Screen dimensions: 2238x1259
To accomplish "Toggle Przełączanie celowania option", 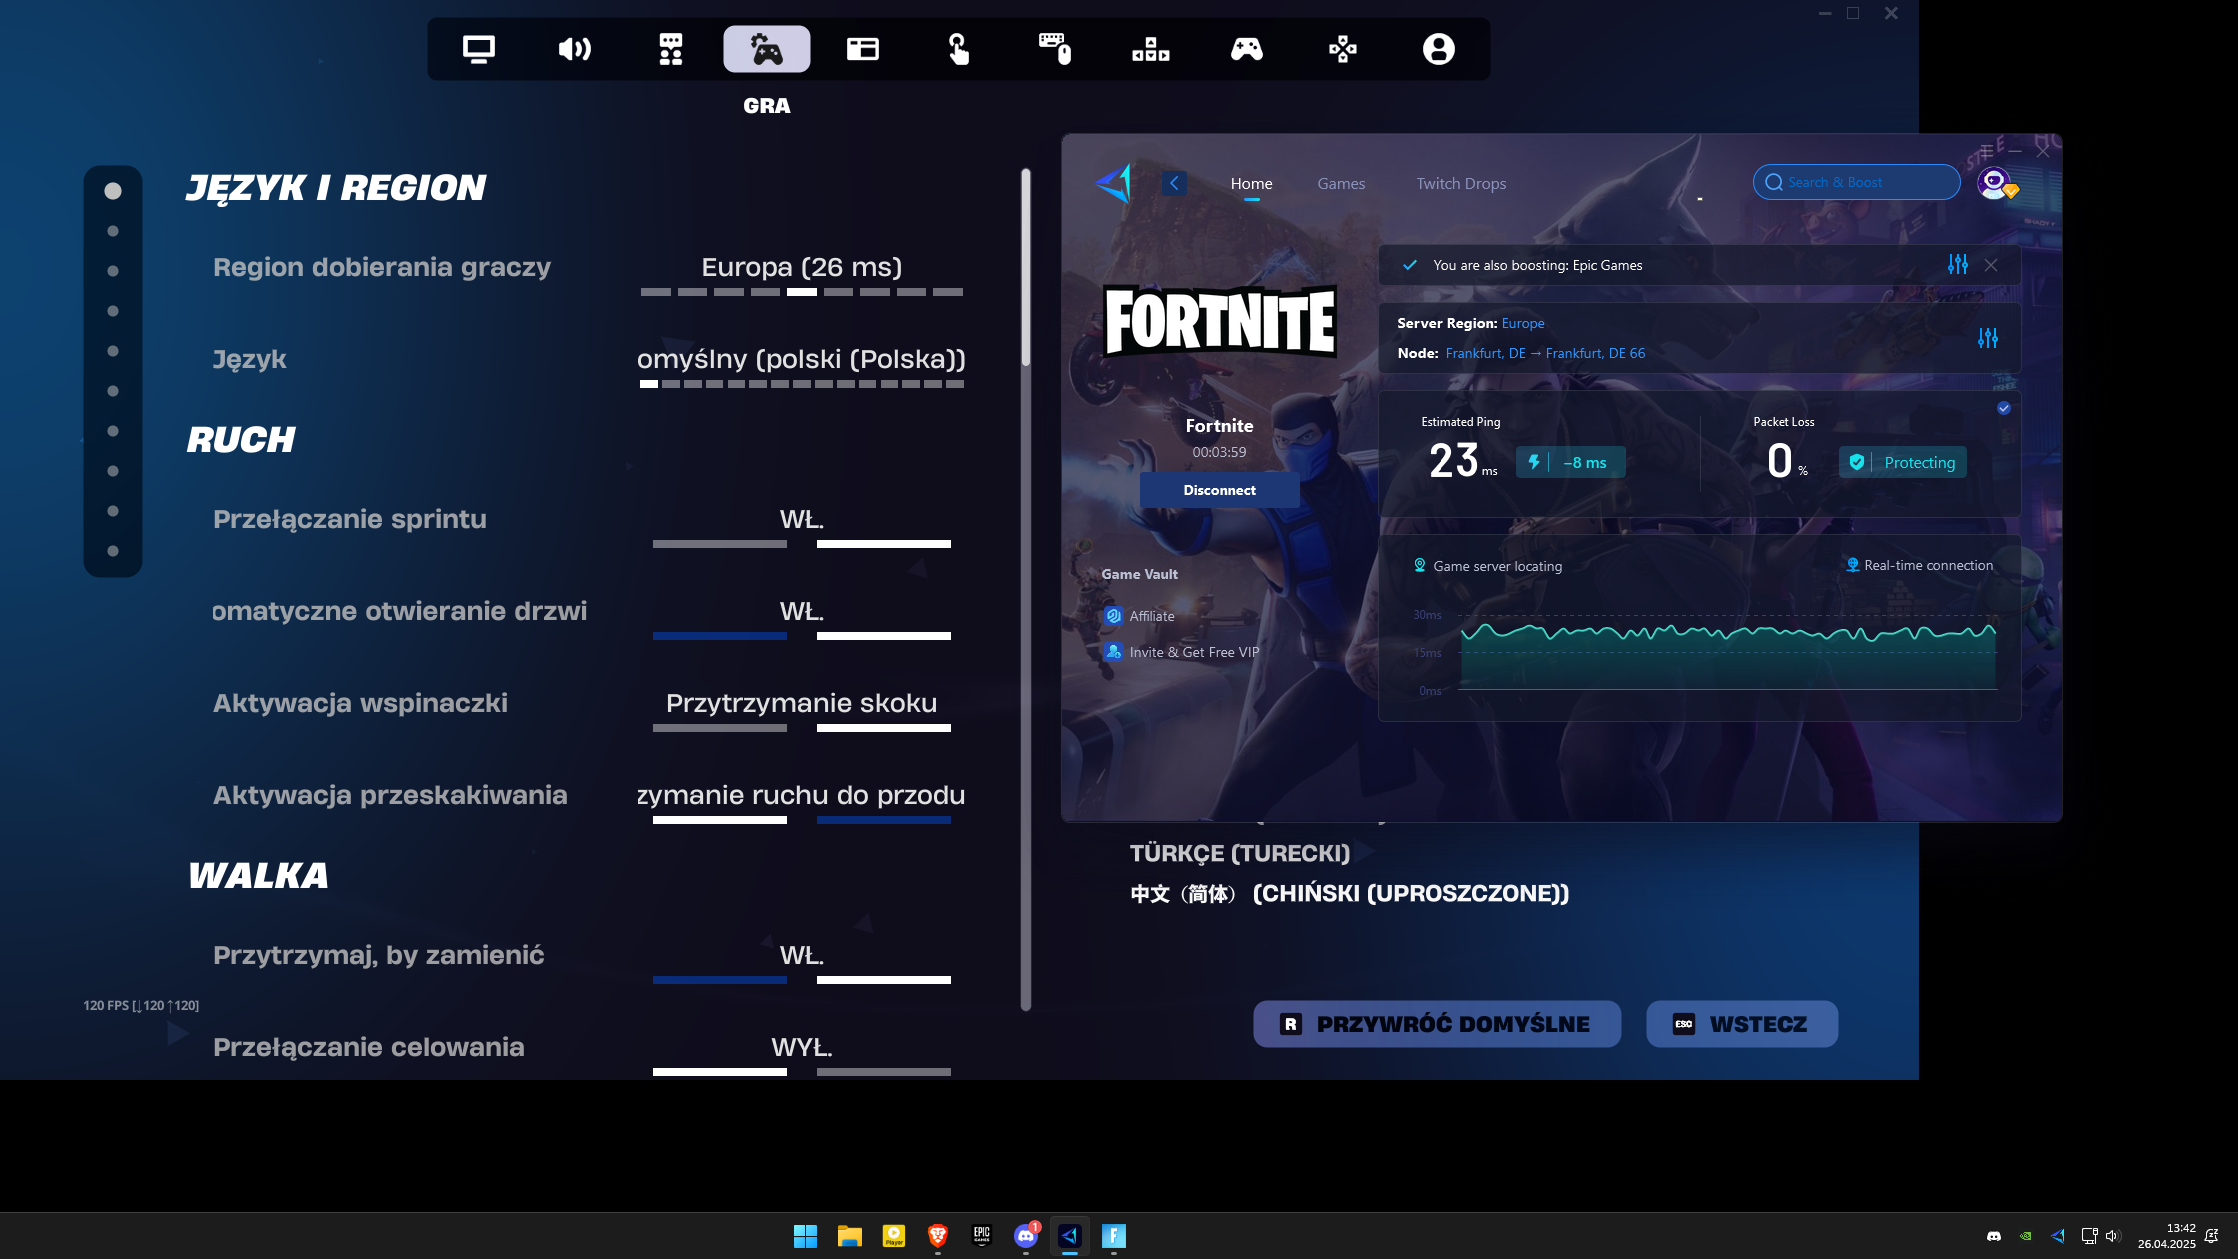I will [x=801, y=1048].
